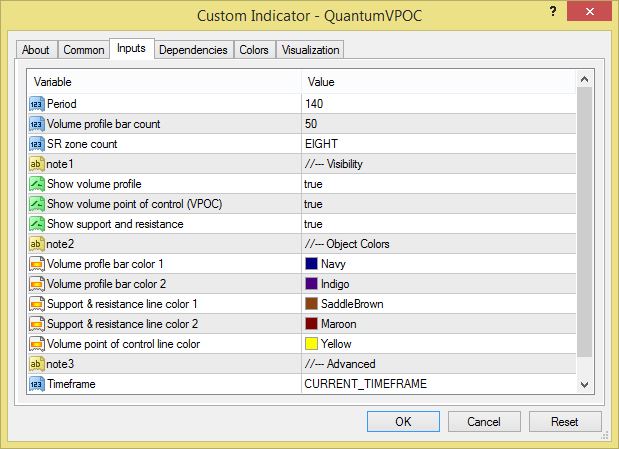Click the icon next to Volume profile bar count

coord(37,124)
